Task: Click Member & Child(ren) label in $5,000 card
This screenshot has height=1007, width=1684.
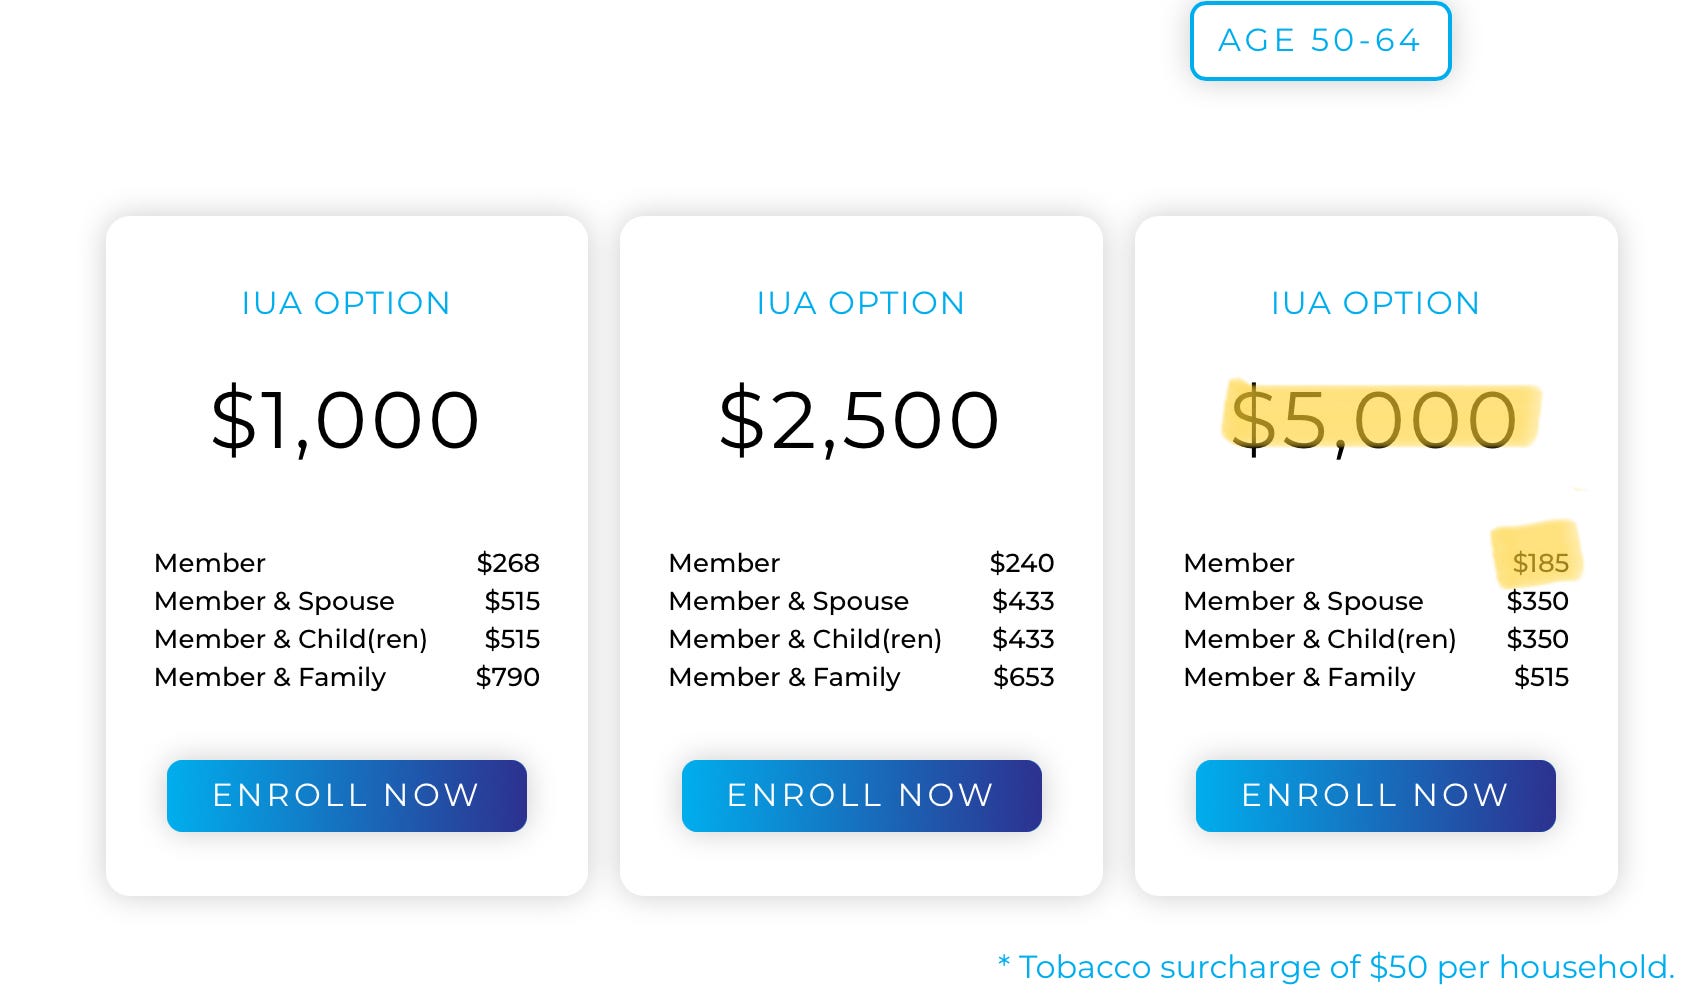Action: pyautogui.click(x=1320, y=639)
